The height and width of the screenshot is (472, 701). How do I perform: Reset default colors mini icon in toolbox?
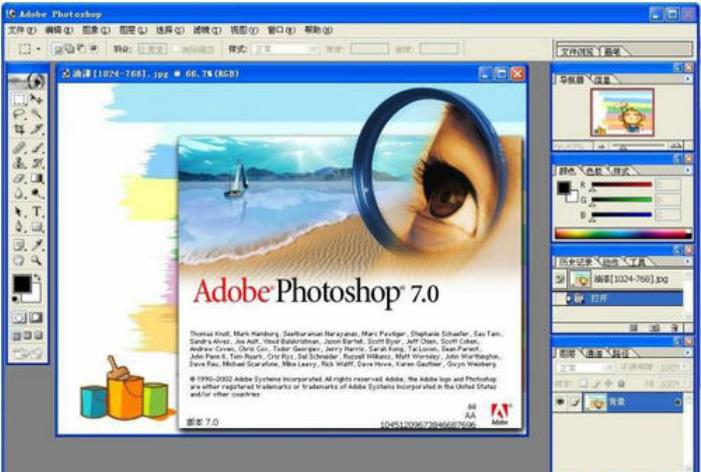[16, 298]
